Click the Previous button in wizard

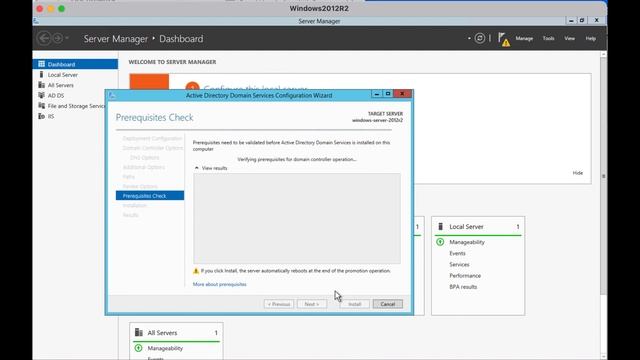279,304
